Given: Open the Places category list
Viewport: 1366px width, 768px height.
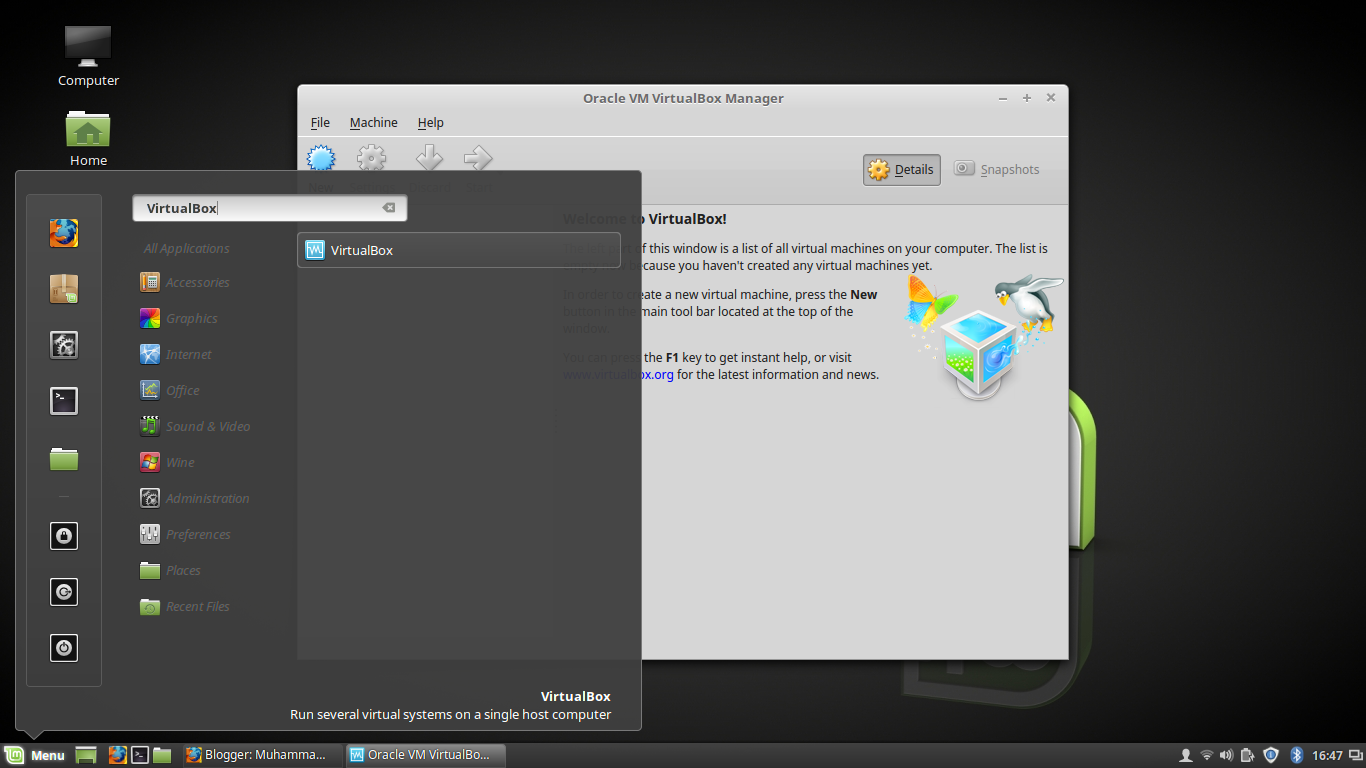Looking at the screenshot, I should coord(181,570).
